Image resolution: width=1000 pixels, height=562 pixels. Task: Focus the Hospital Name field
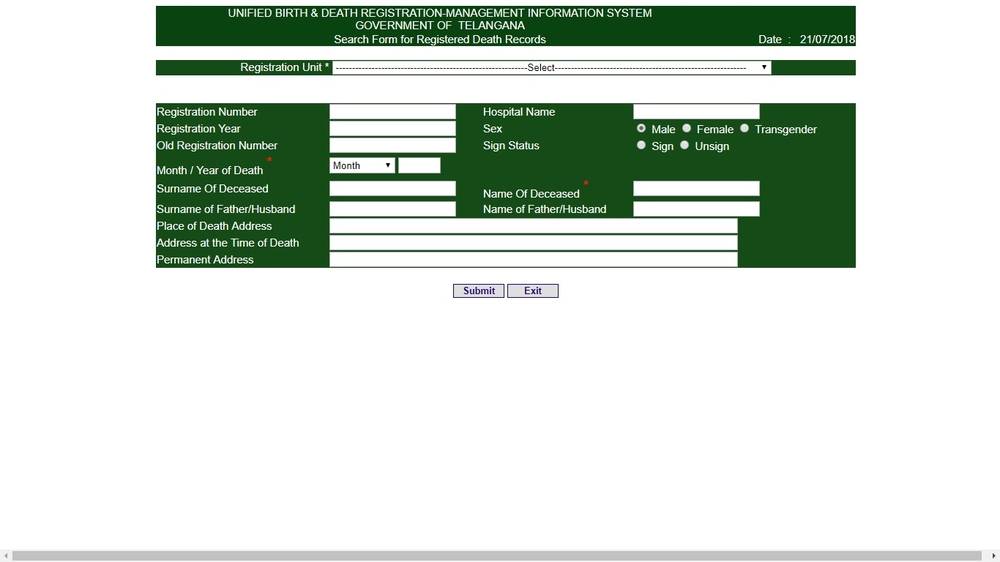click(696, 112)
